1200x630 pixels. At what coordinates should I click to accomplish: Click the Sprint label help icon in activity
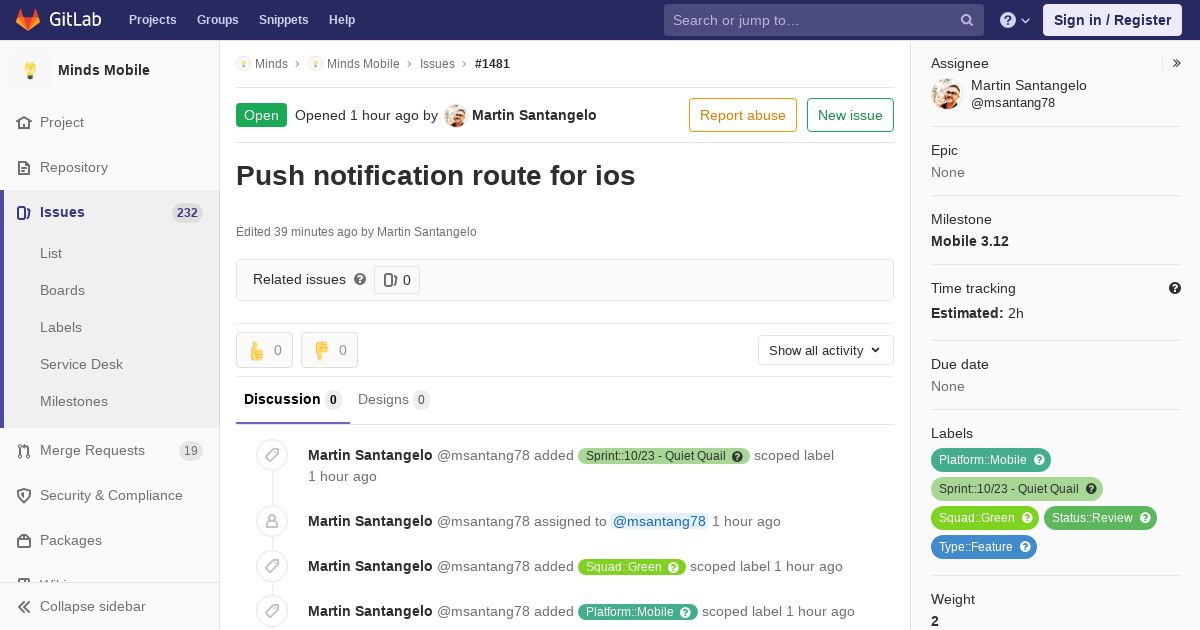738,456
